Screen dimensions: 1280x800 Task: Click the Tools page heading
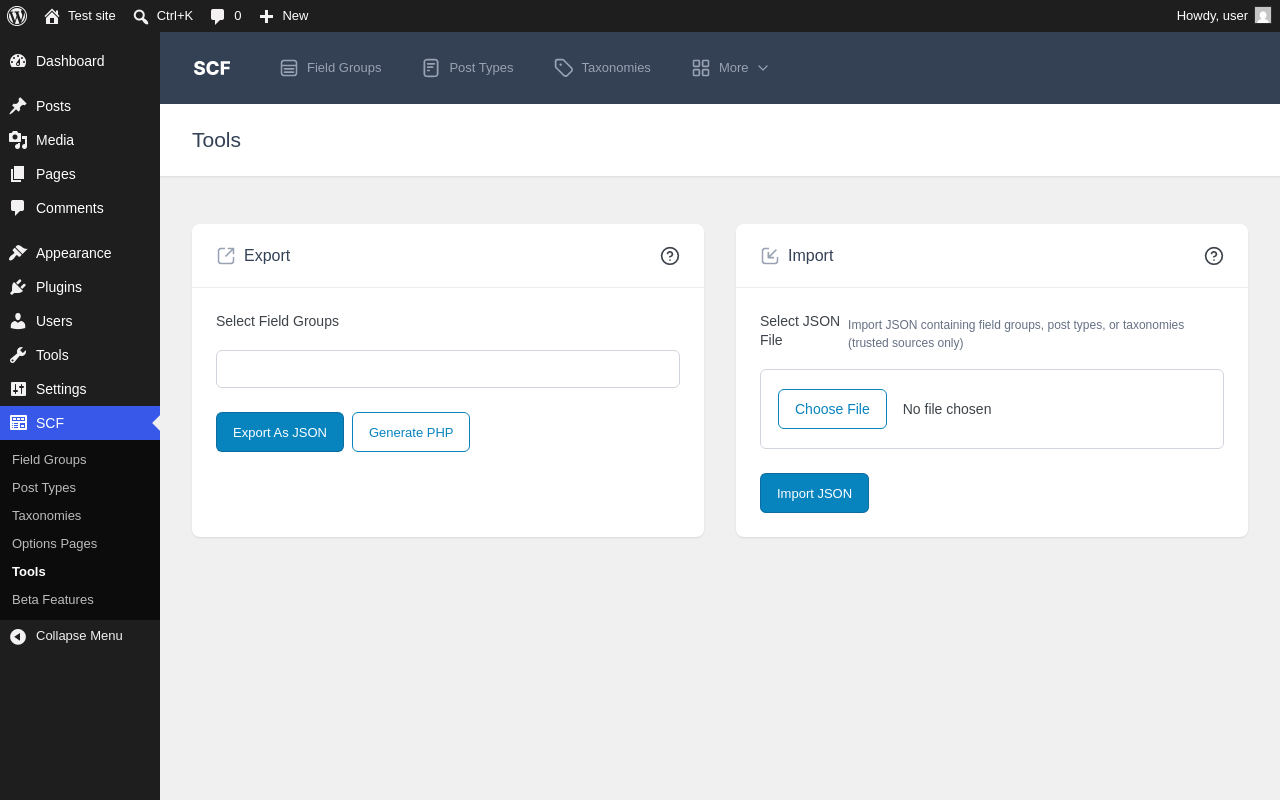tap(216, 140)
